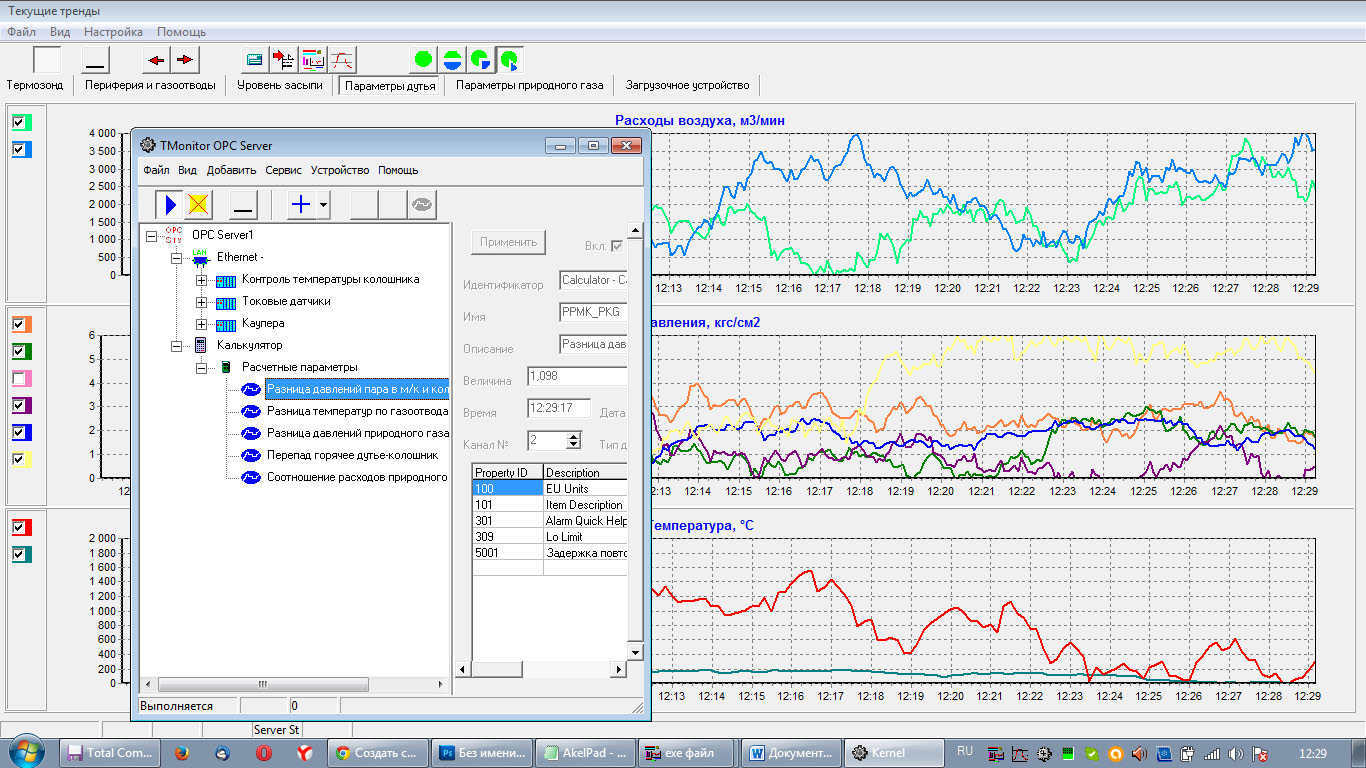Screen dimensions: 1366x768
Task: Click the yellow crossed-out stop icon
Action: coord(199,205)
